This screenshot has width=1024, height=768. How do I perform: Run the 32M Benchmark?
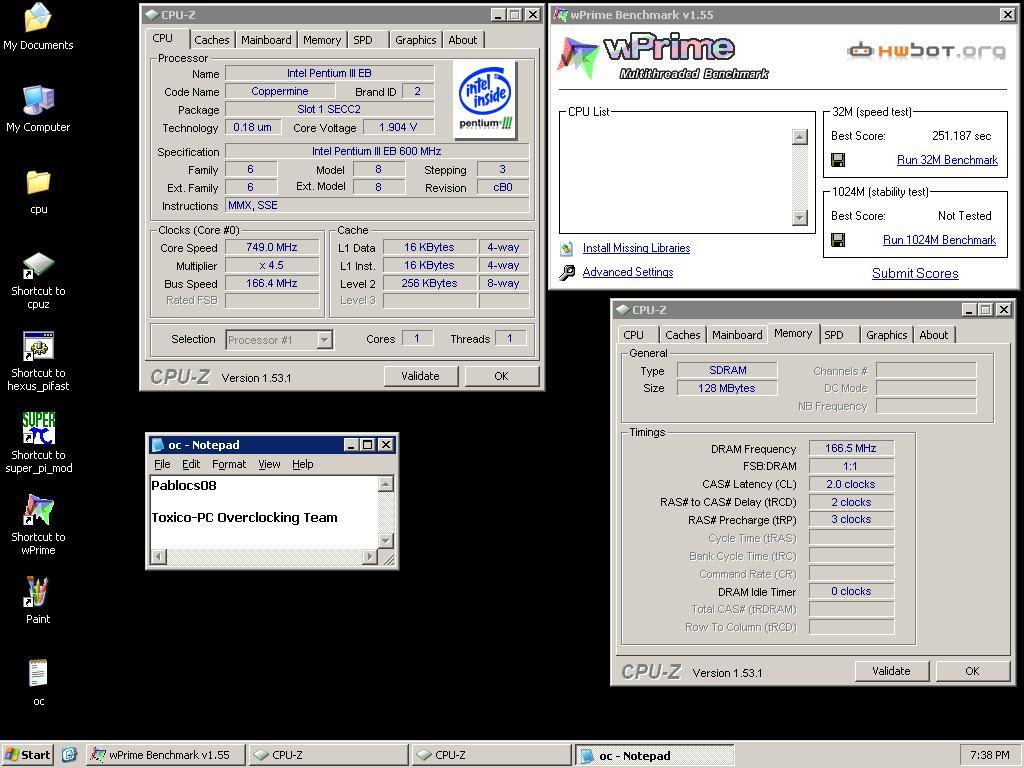pos(947,160)
